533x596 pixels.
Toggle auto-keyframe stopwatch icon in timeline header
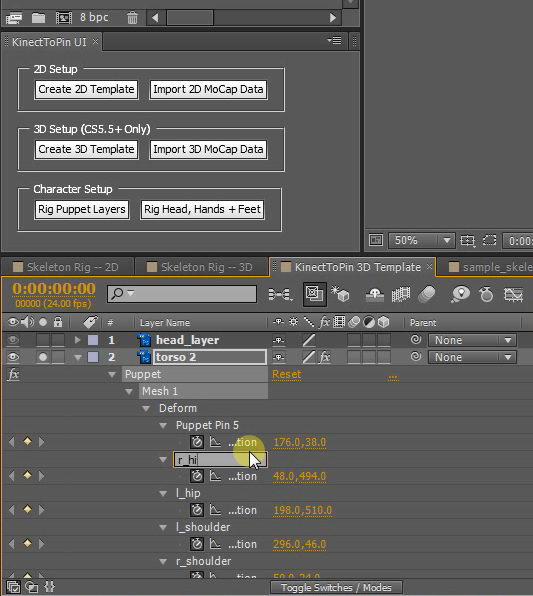click(x=486, y=294)
